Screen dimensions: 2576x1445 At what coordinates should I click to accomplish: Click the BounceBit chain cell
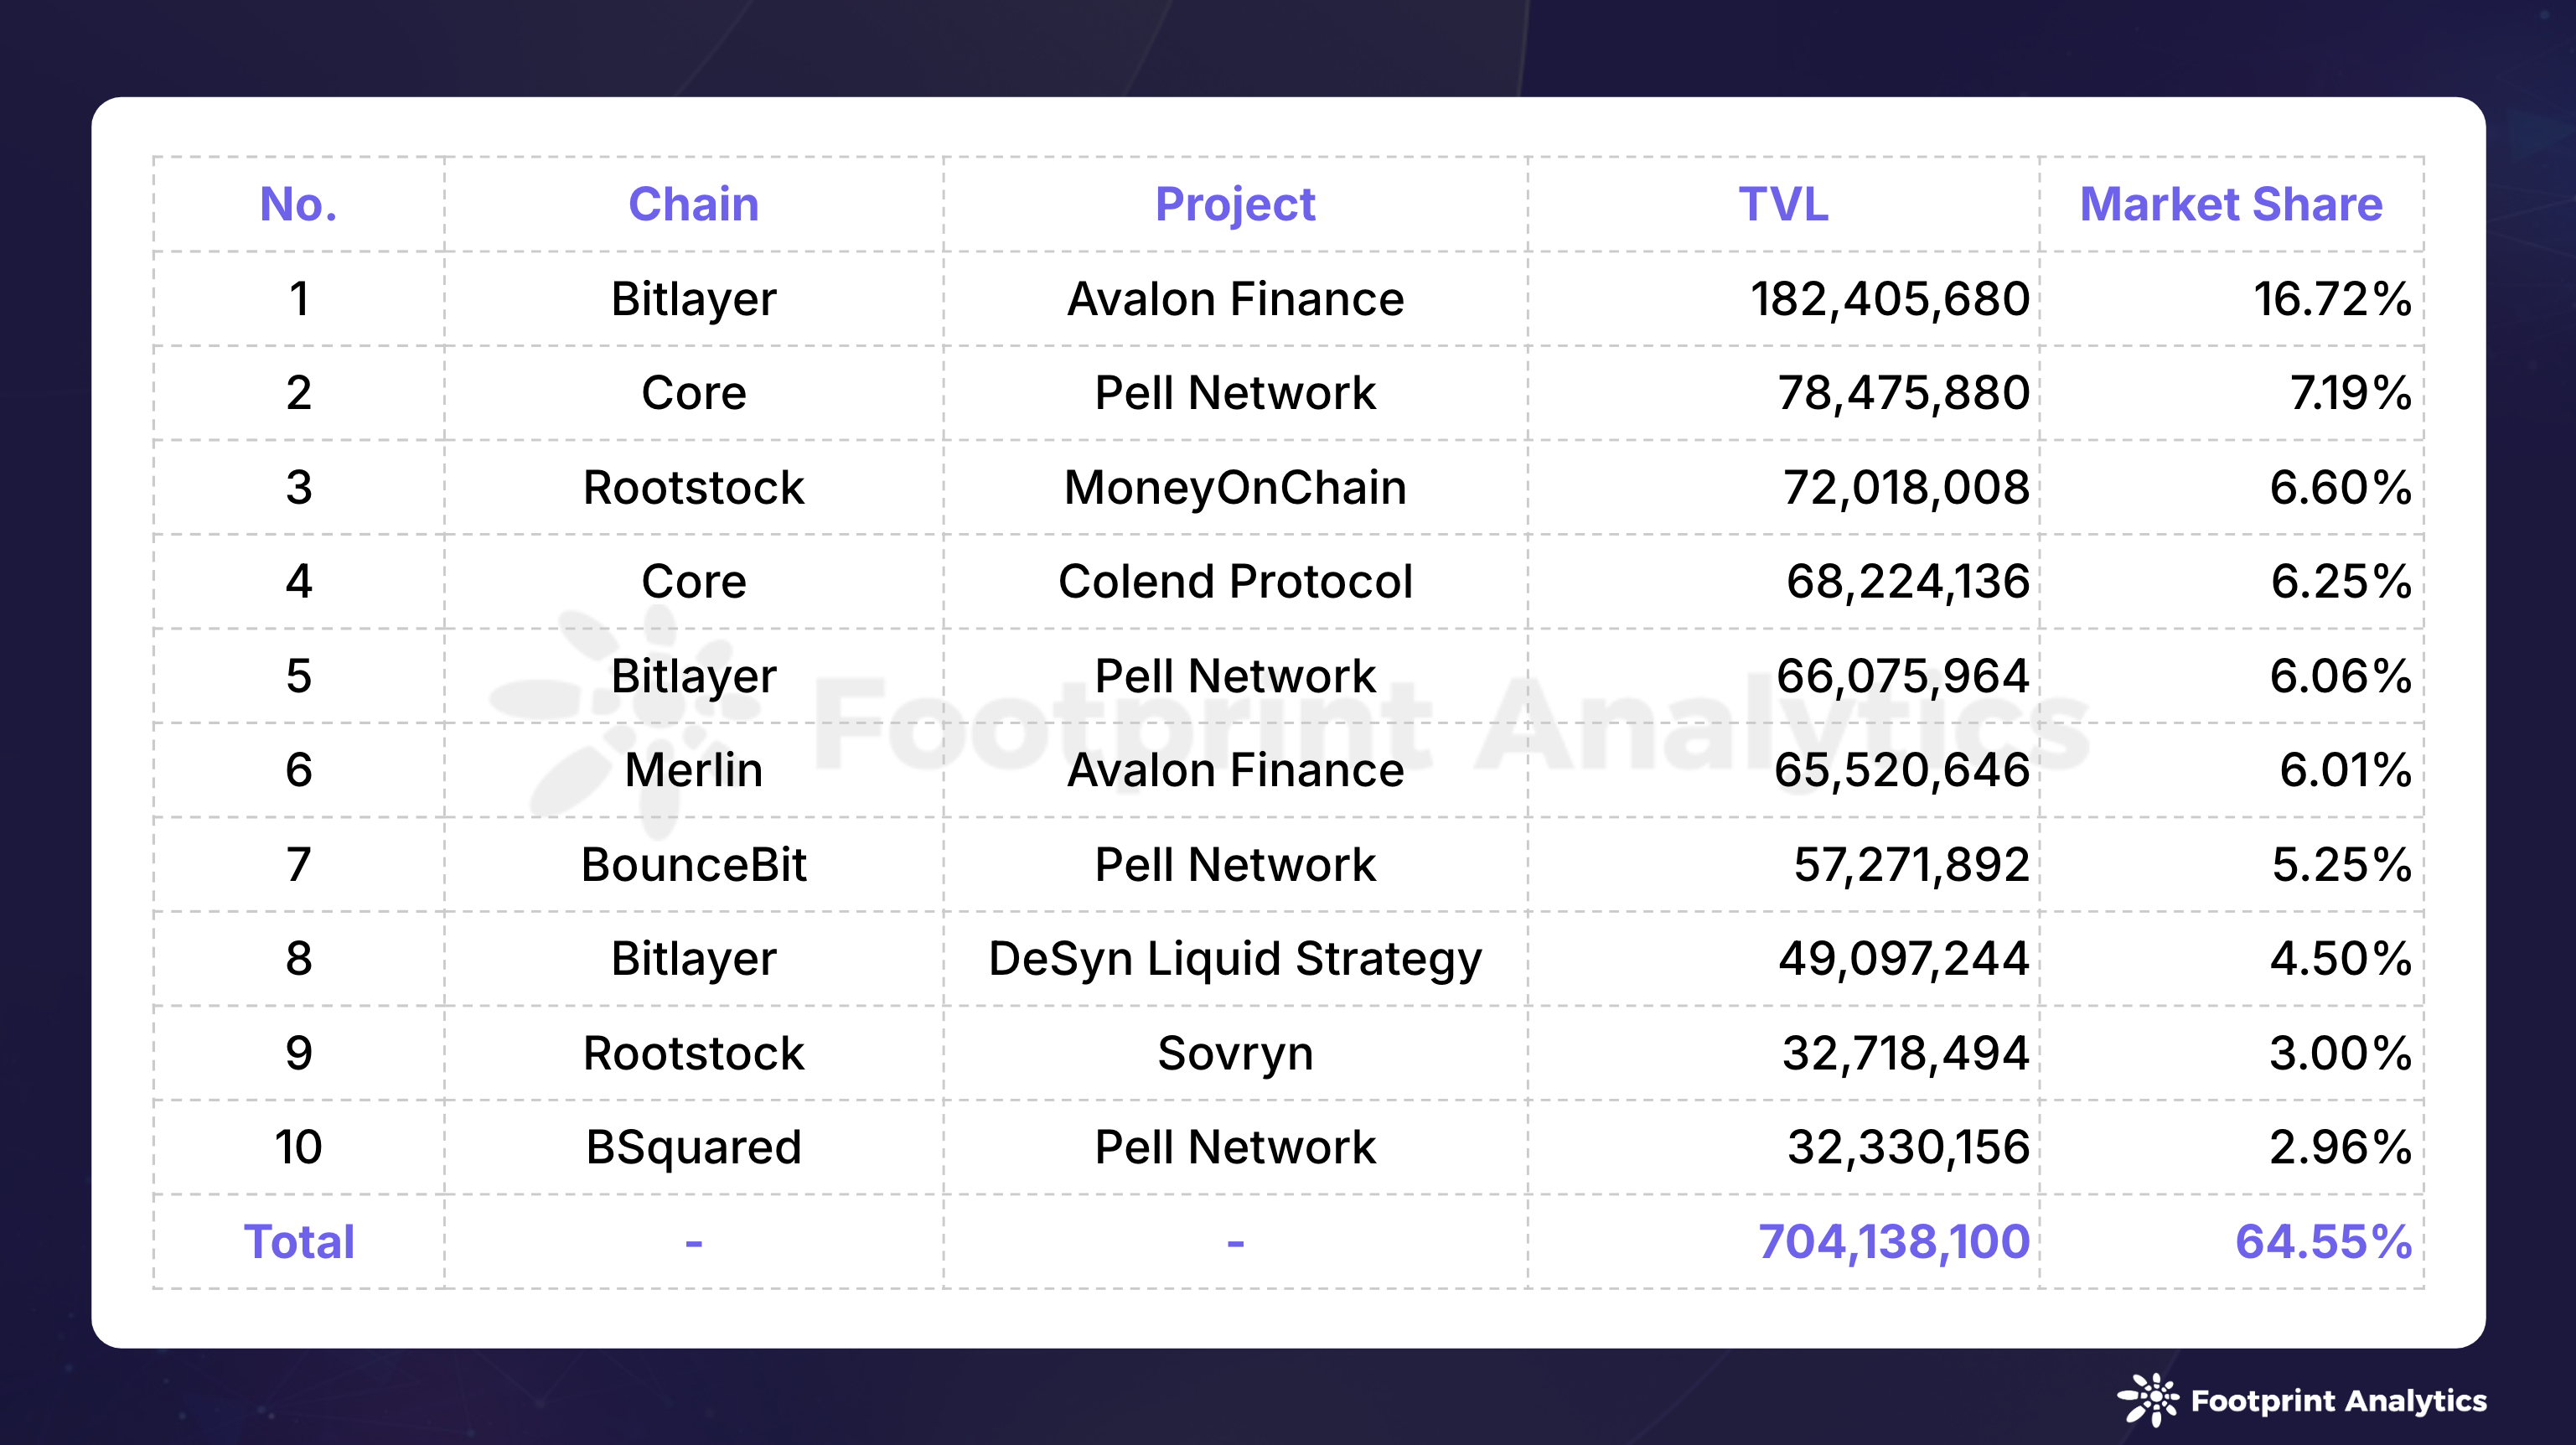693,865
